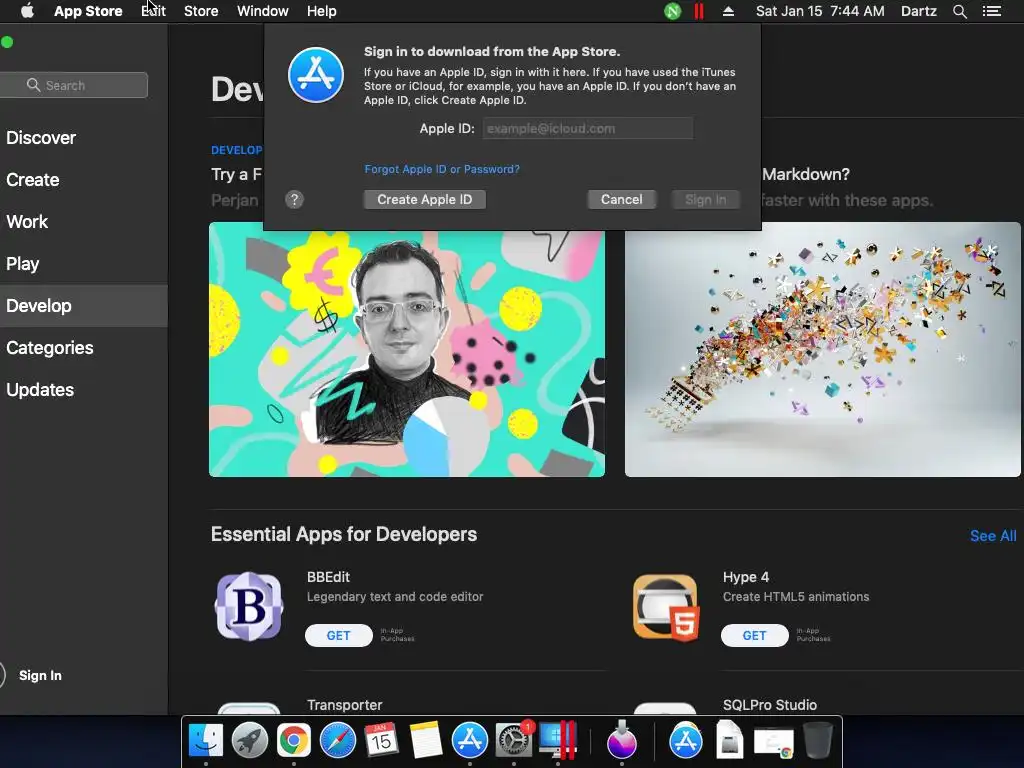Click the macOS Monterey installer dock icon
This screenshot has height=768, width=1024.
[x=621, y=740]
